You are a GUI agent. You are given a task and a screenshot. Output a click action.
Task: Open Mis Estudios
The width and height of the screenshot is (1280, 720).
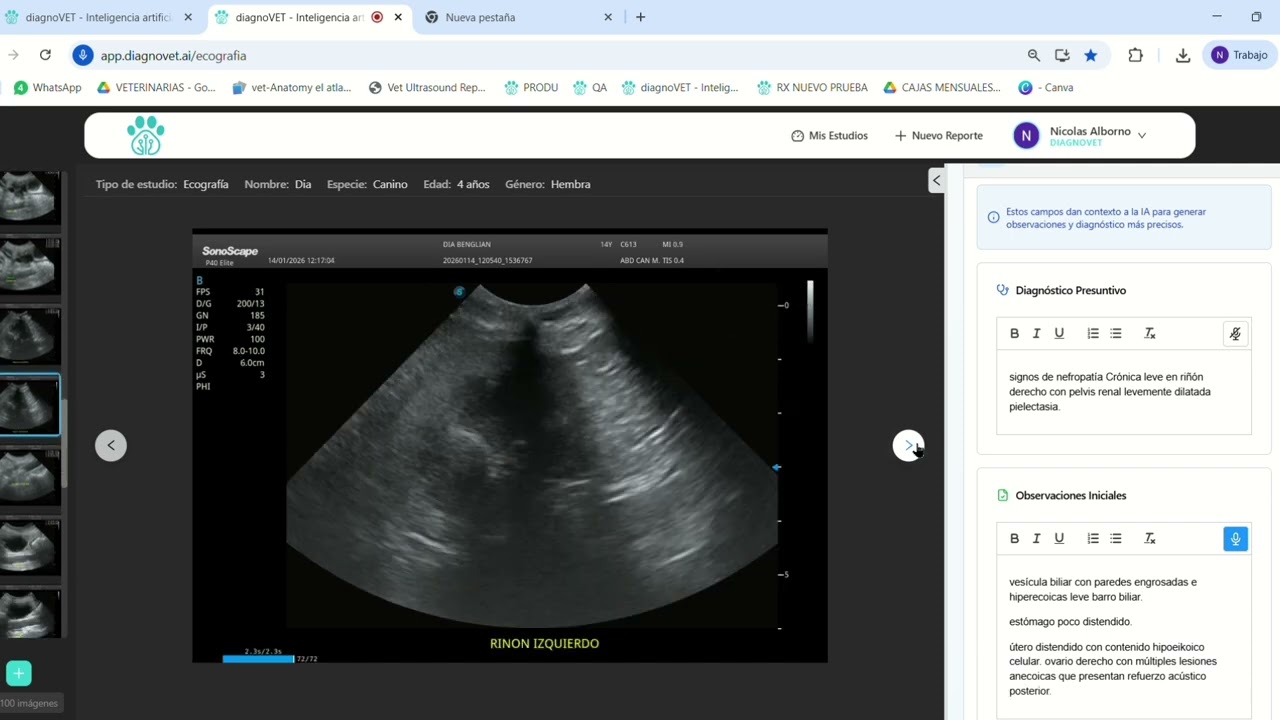point(829,135)
